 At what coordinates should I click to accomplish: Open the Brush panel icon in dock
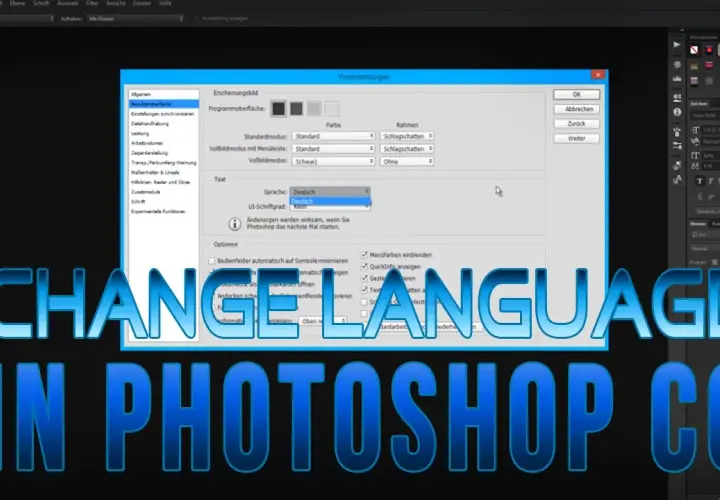677,132
